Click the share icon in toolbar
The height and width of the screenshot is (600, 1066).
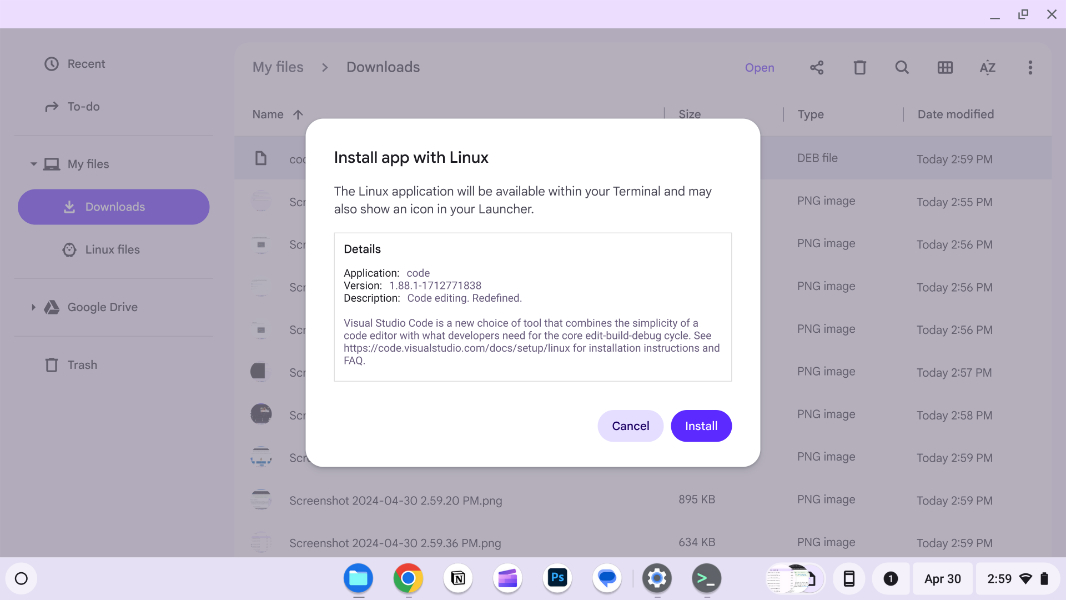coord(817,68)
